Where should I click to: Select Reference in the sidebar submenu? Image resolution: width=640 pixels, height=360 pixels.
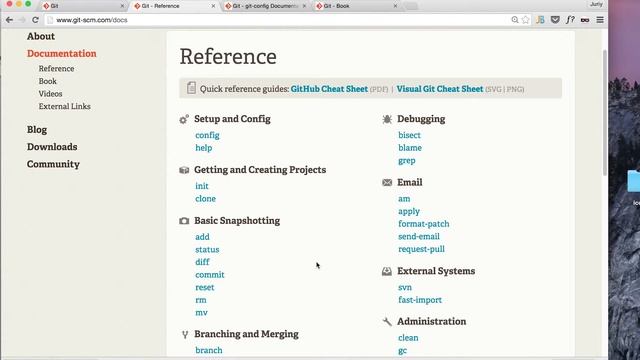56,69
